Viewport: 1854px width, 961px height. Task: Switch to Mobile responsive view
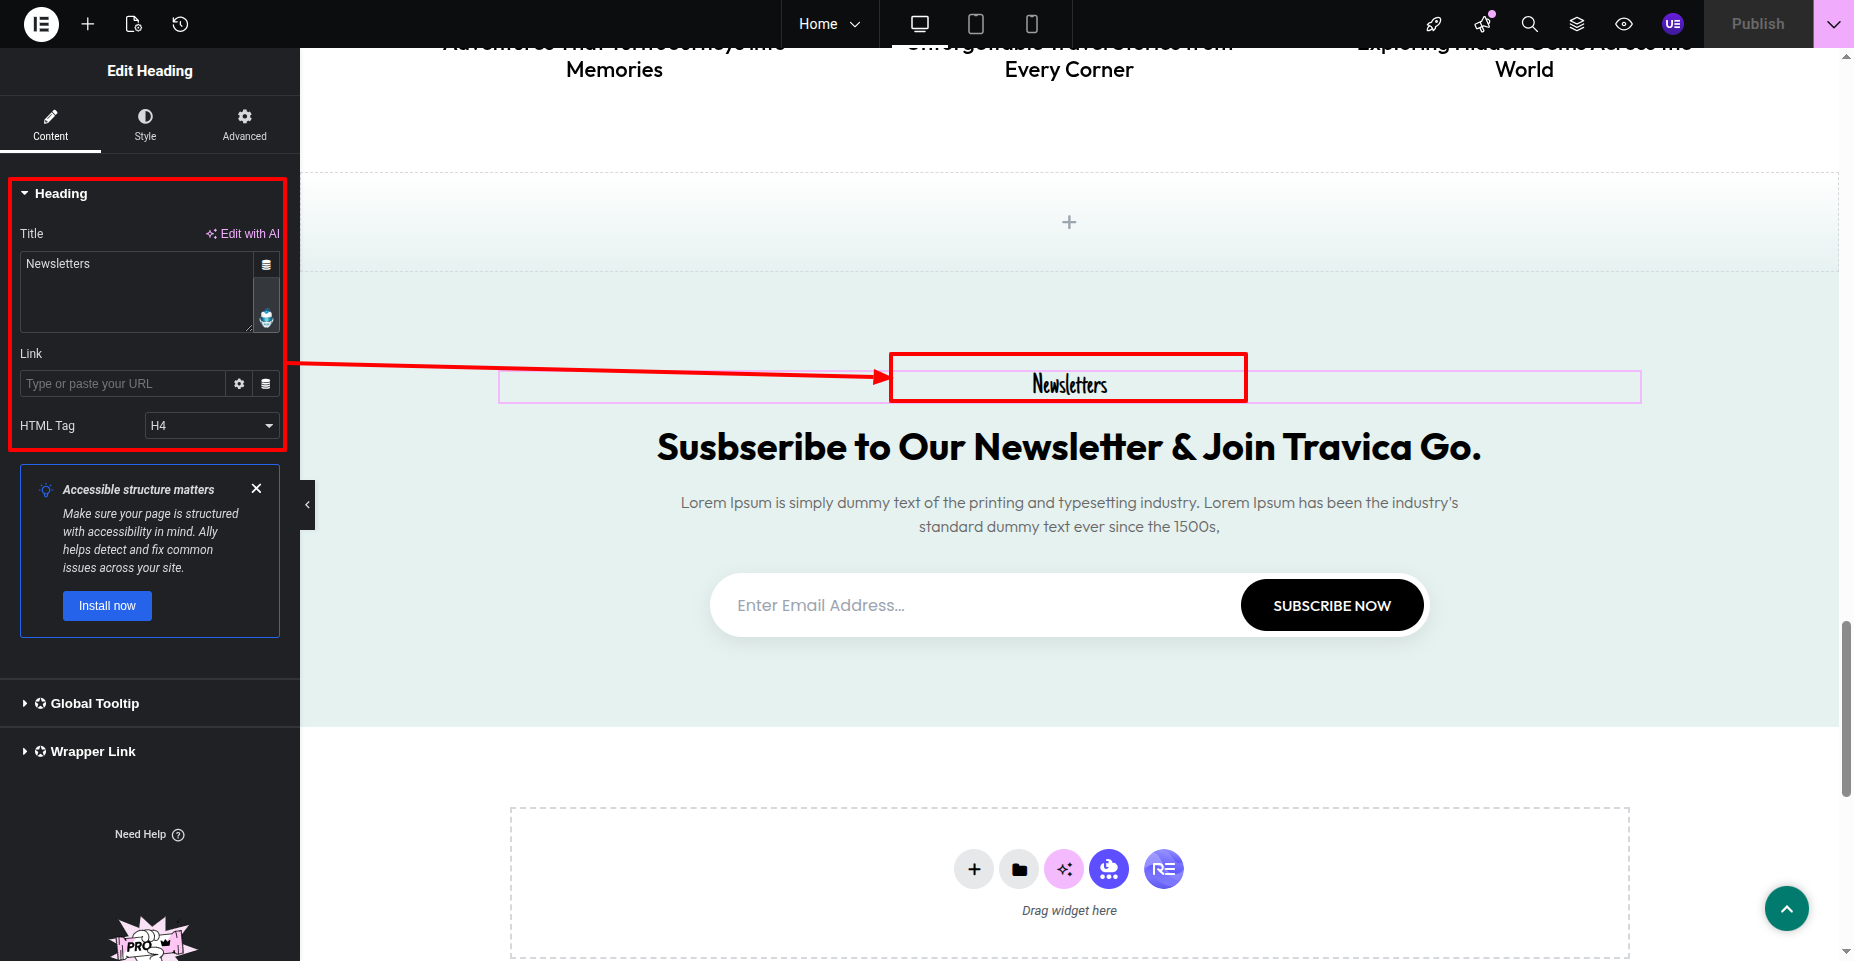tap(1032, 24)
